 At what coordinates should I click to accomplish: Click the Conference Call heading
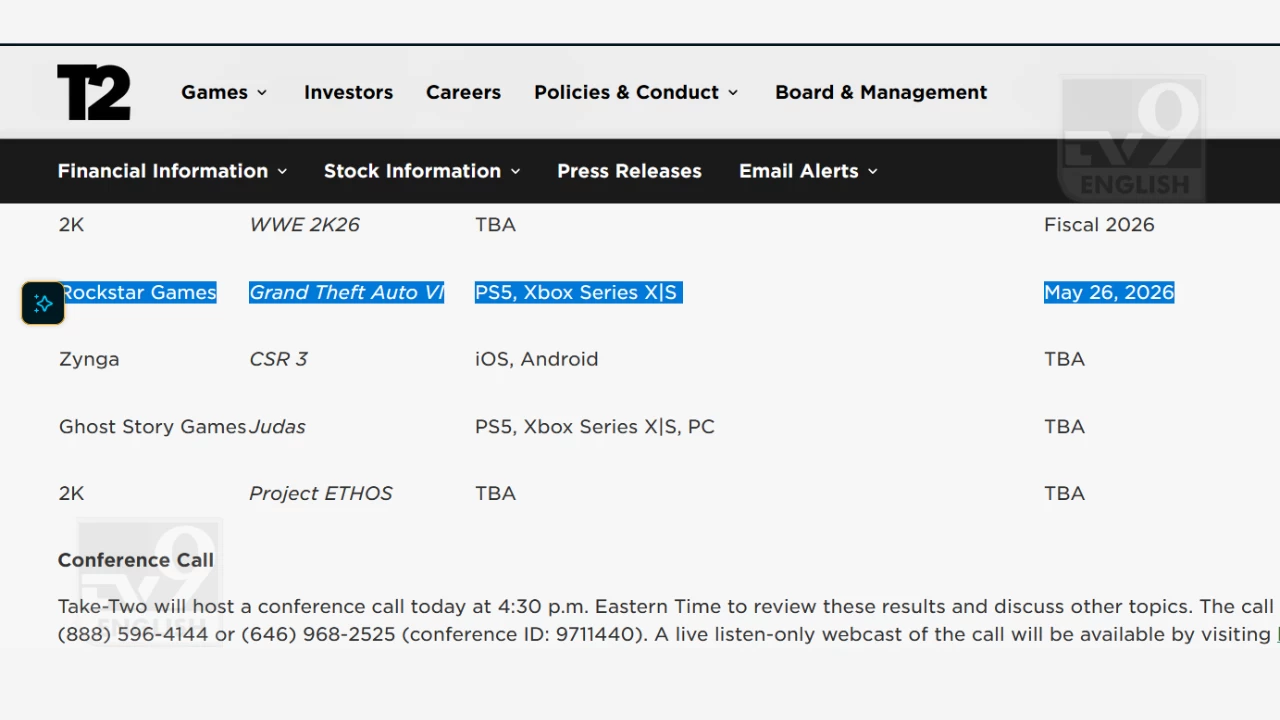point(136,560)
